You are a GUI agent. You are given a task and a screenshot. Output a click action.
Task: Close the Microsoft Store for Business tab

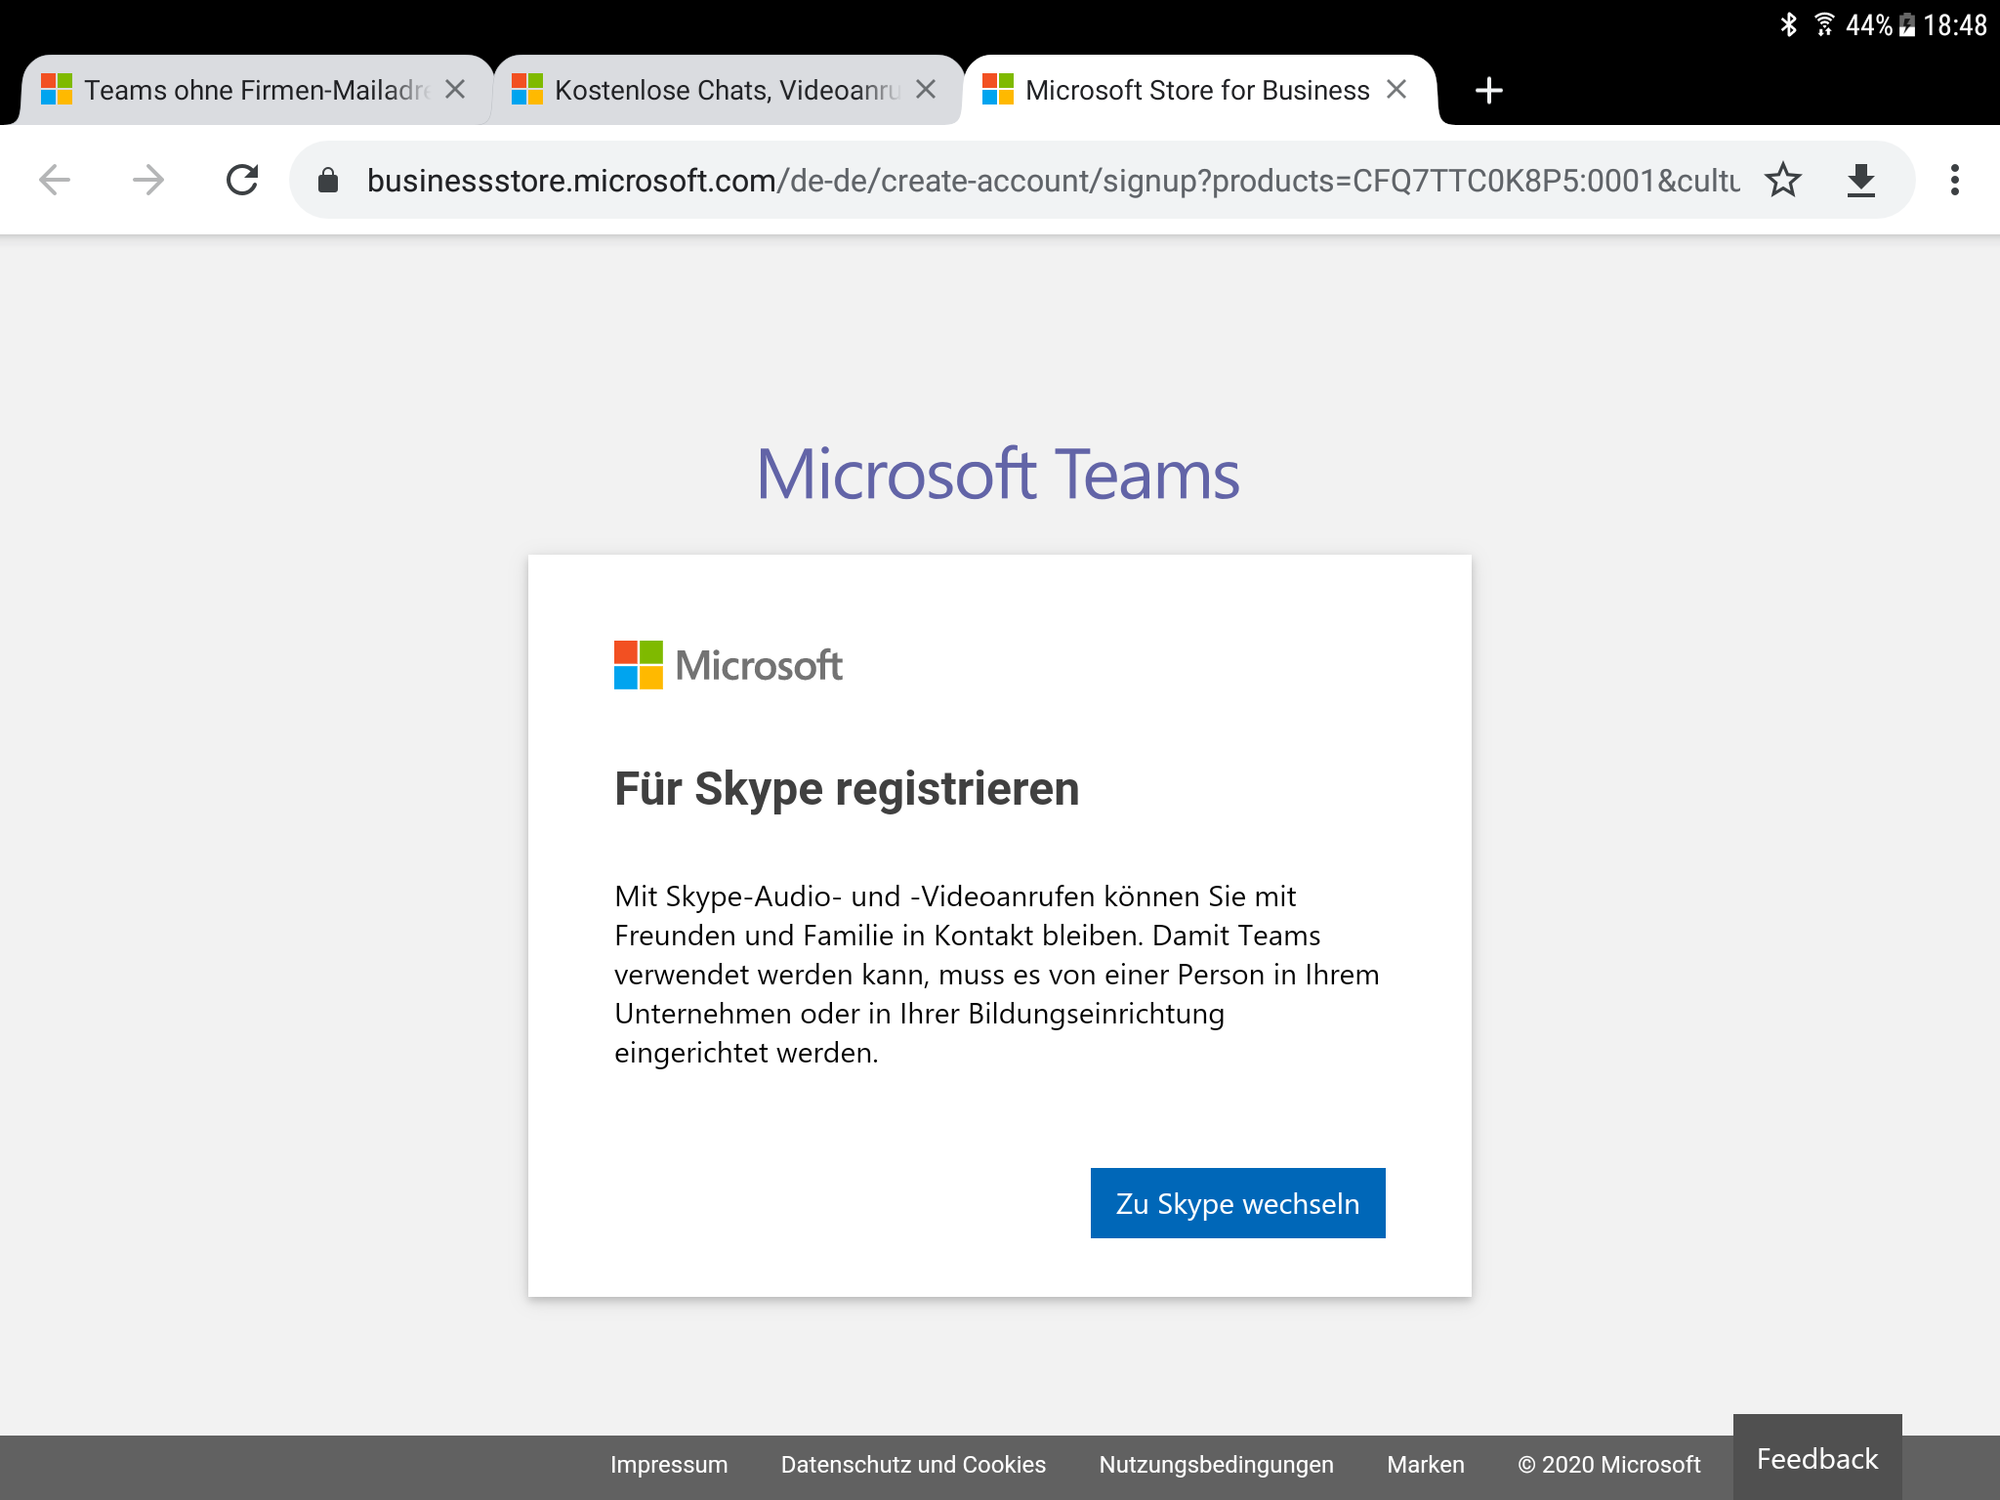coord(1398,89)
